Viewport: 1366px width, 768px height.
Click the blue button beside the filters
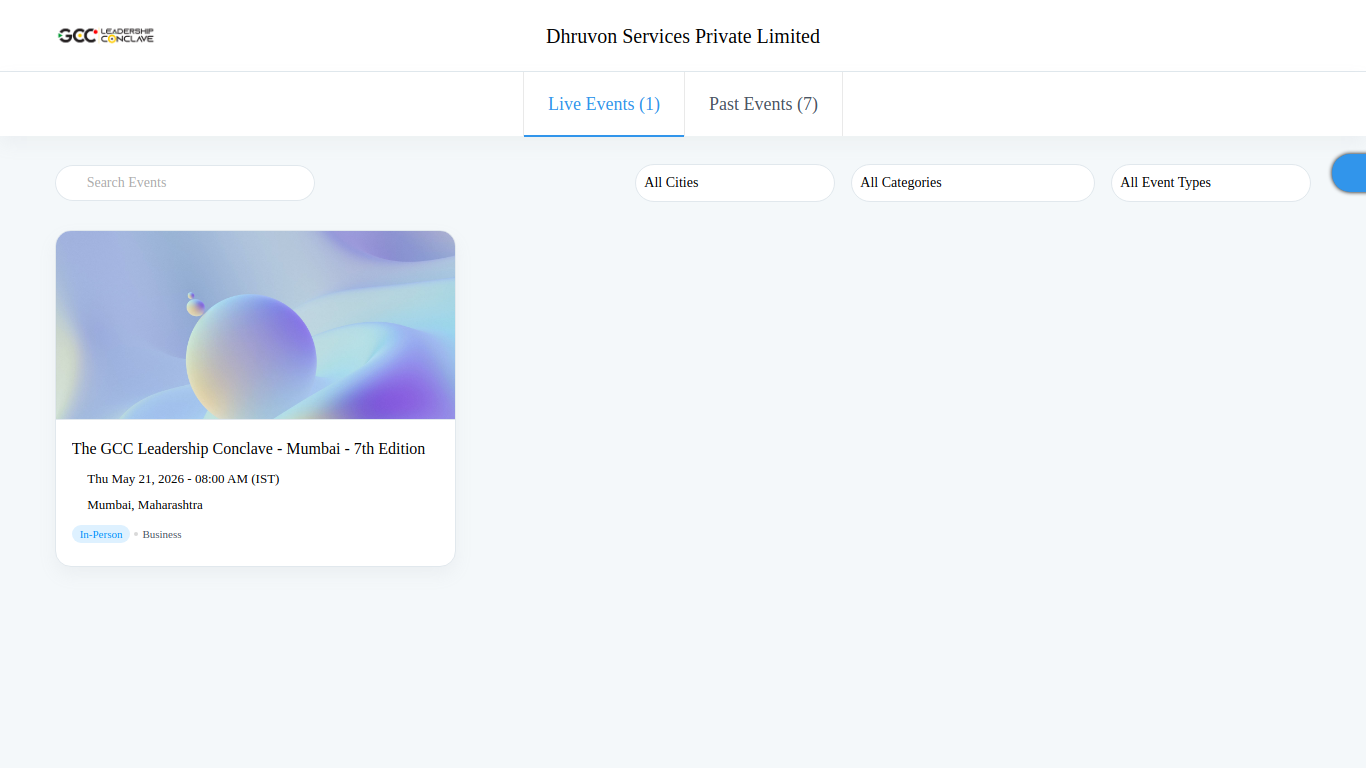(x=1349, y=173)
